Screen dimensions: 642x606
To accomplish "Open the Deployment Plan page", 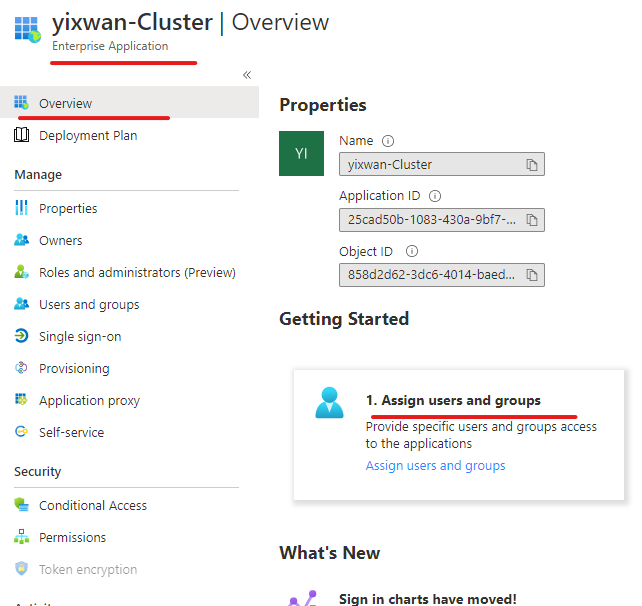I will click(x=88, y=136).
